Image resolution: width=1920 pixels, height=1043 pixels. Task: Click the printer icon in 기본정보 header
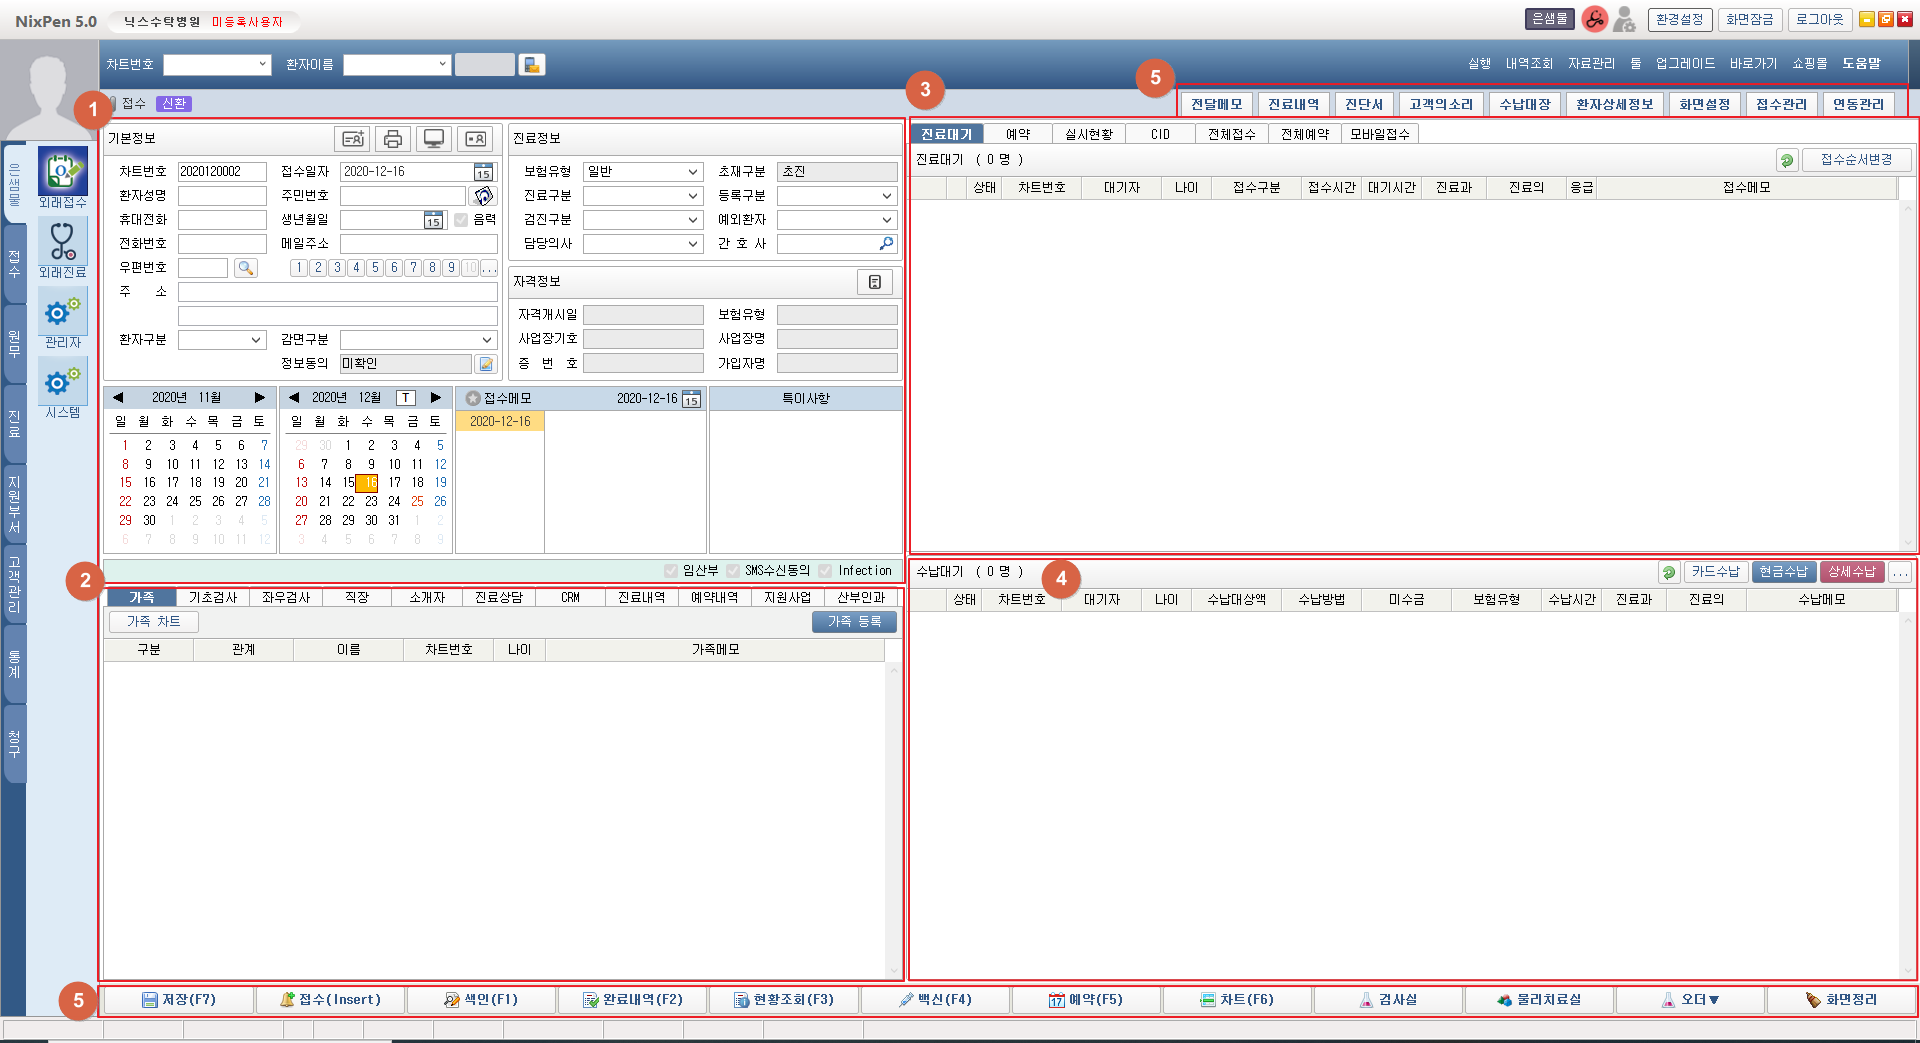393,139
